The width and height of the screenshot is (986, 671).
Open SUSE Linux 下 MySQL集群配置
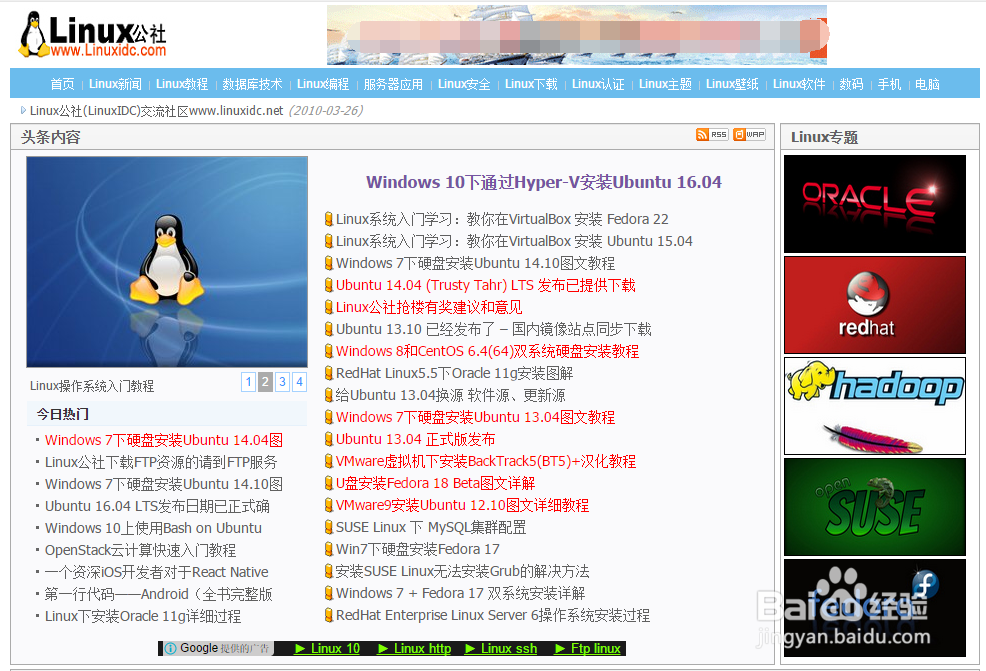(x=431, y=527)
